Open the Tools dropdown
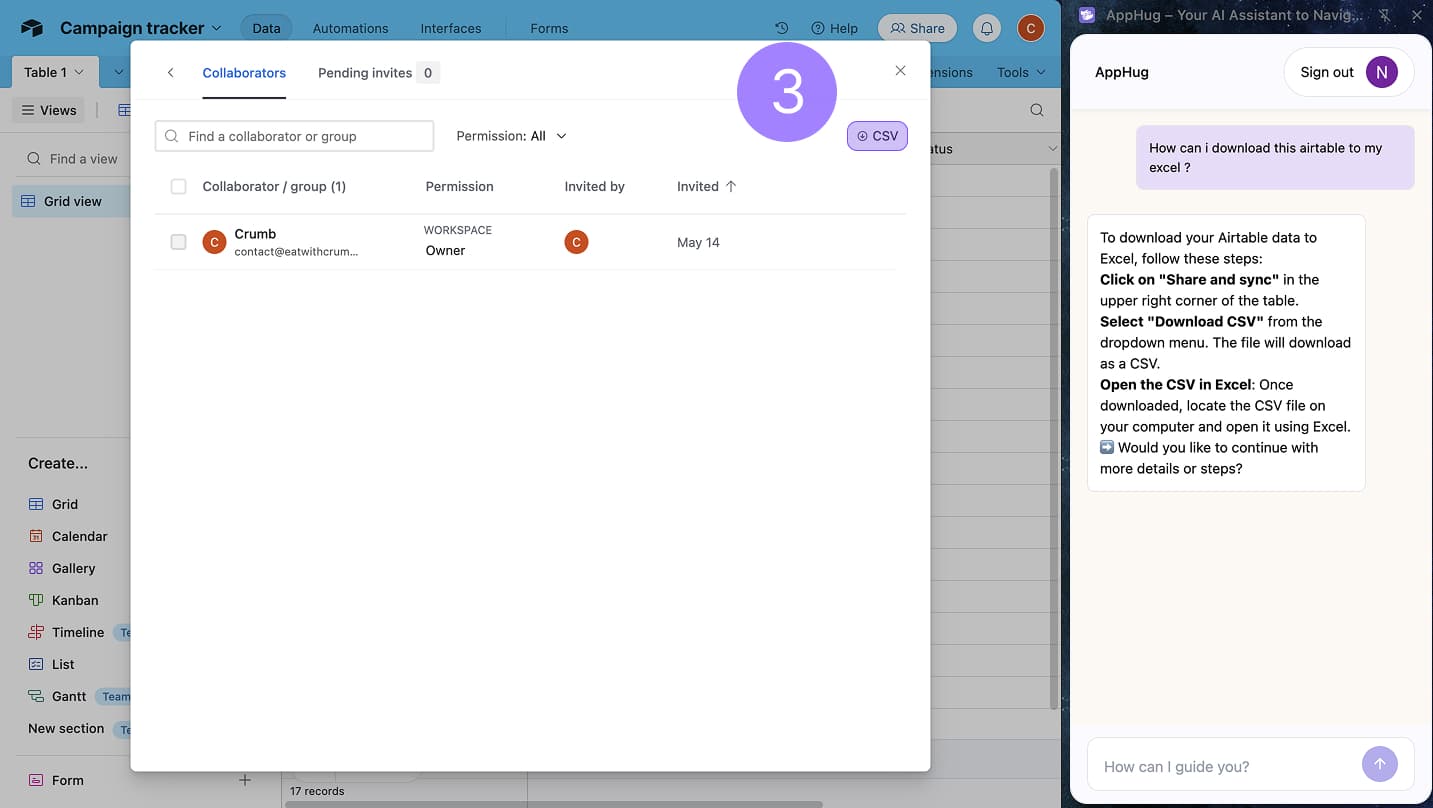Image resolution: width=1433 pixels, height=808 pixels. pyautogui.click(x=1021, y=72)
